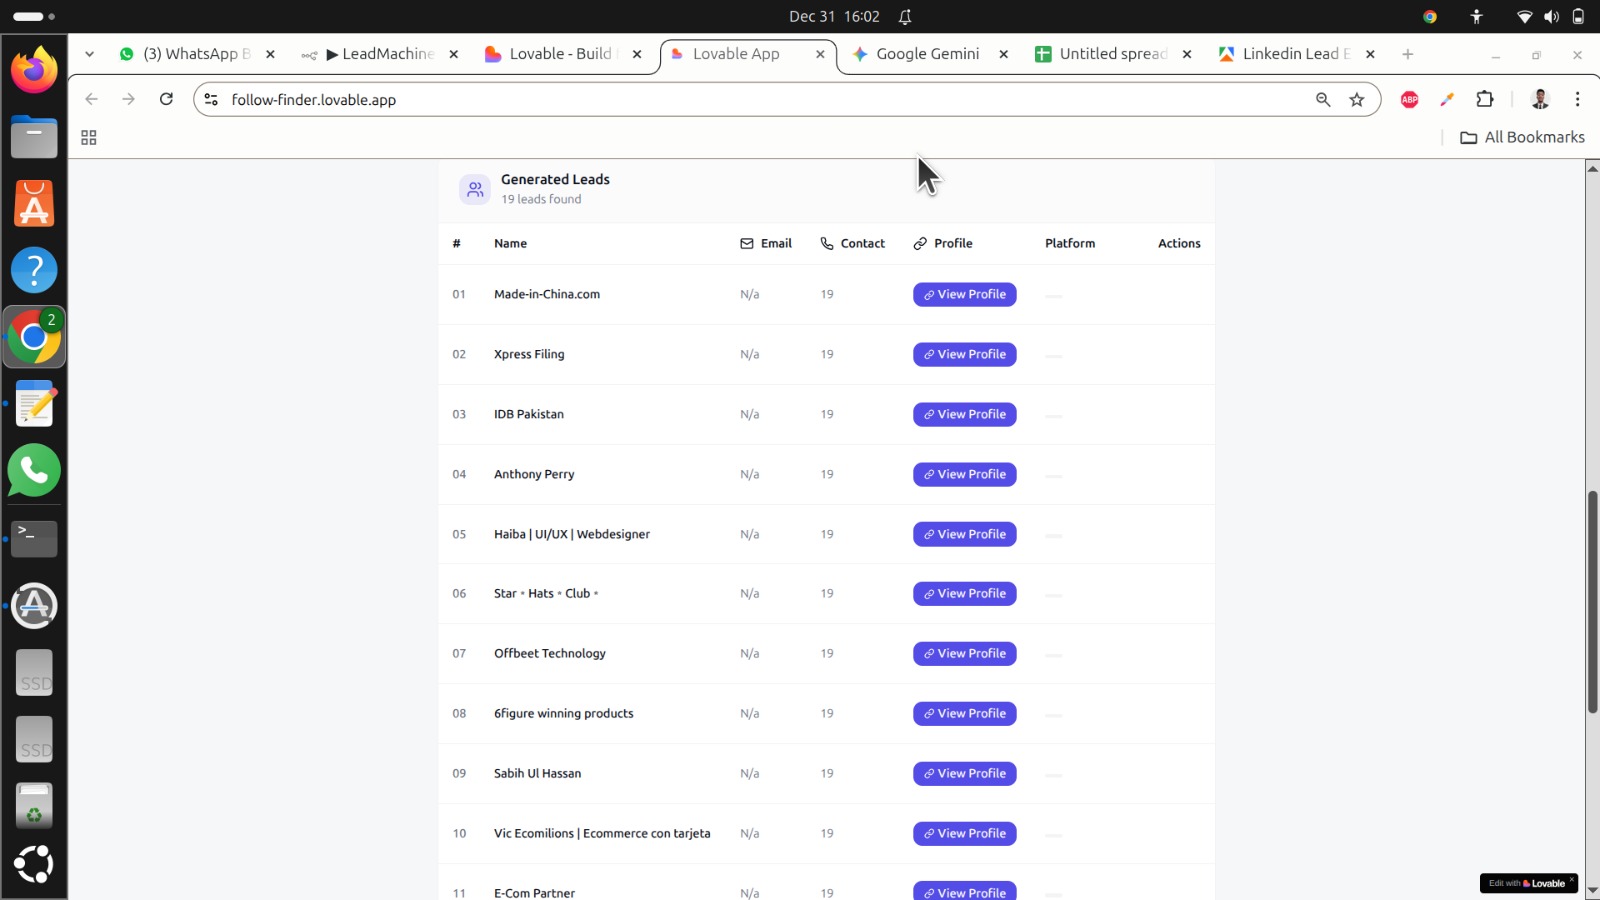
Task: Open a new browser tab
Action: (x=1408, y=54)
